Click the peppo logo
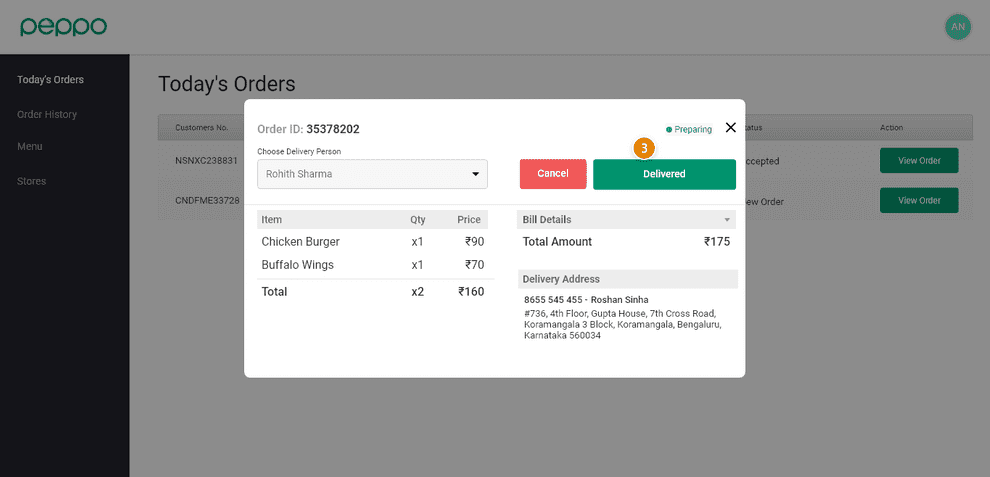Image resolution: width=990 pixels, height=477 pixels. [63, 27]
